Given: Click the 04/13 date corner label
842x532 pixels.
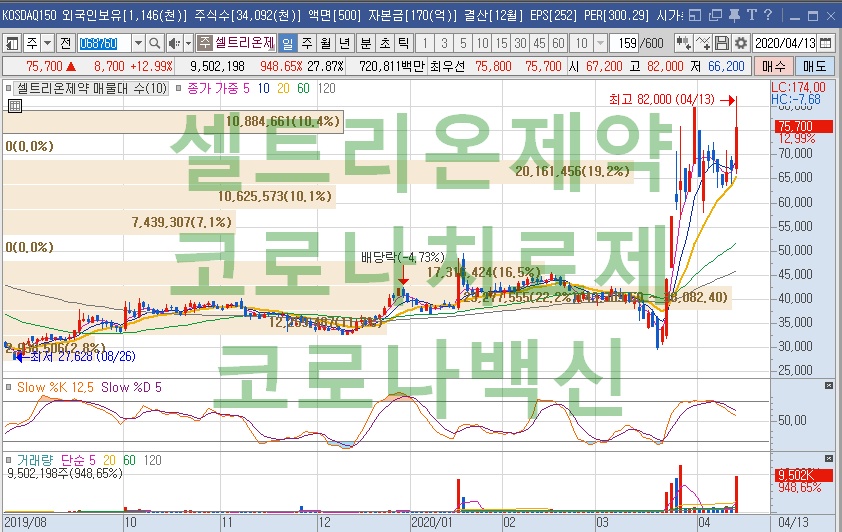Looking at the screenshot, I should point(793,522).
